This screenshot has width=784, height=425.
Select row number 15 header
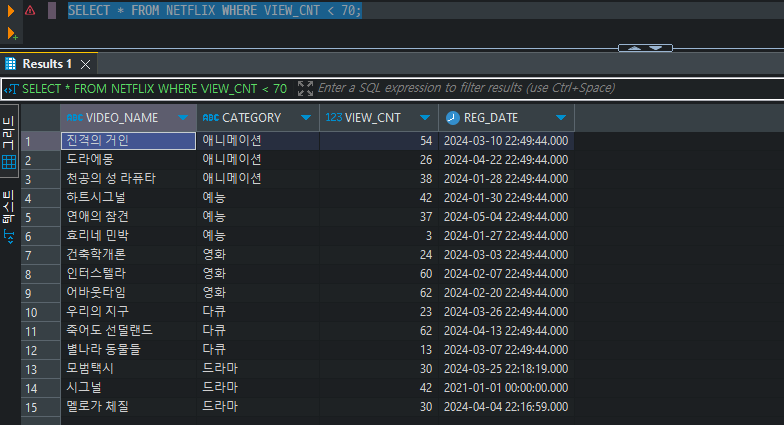pos(40,407)
